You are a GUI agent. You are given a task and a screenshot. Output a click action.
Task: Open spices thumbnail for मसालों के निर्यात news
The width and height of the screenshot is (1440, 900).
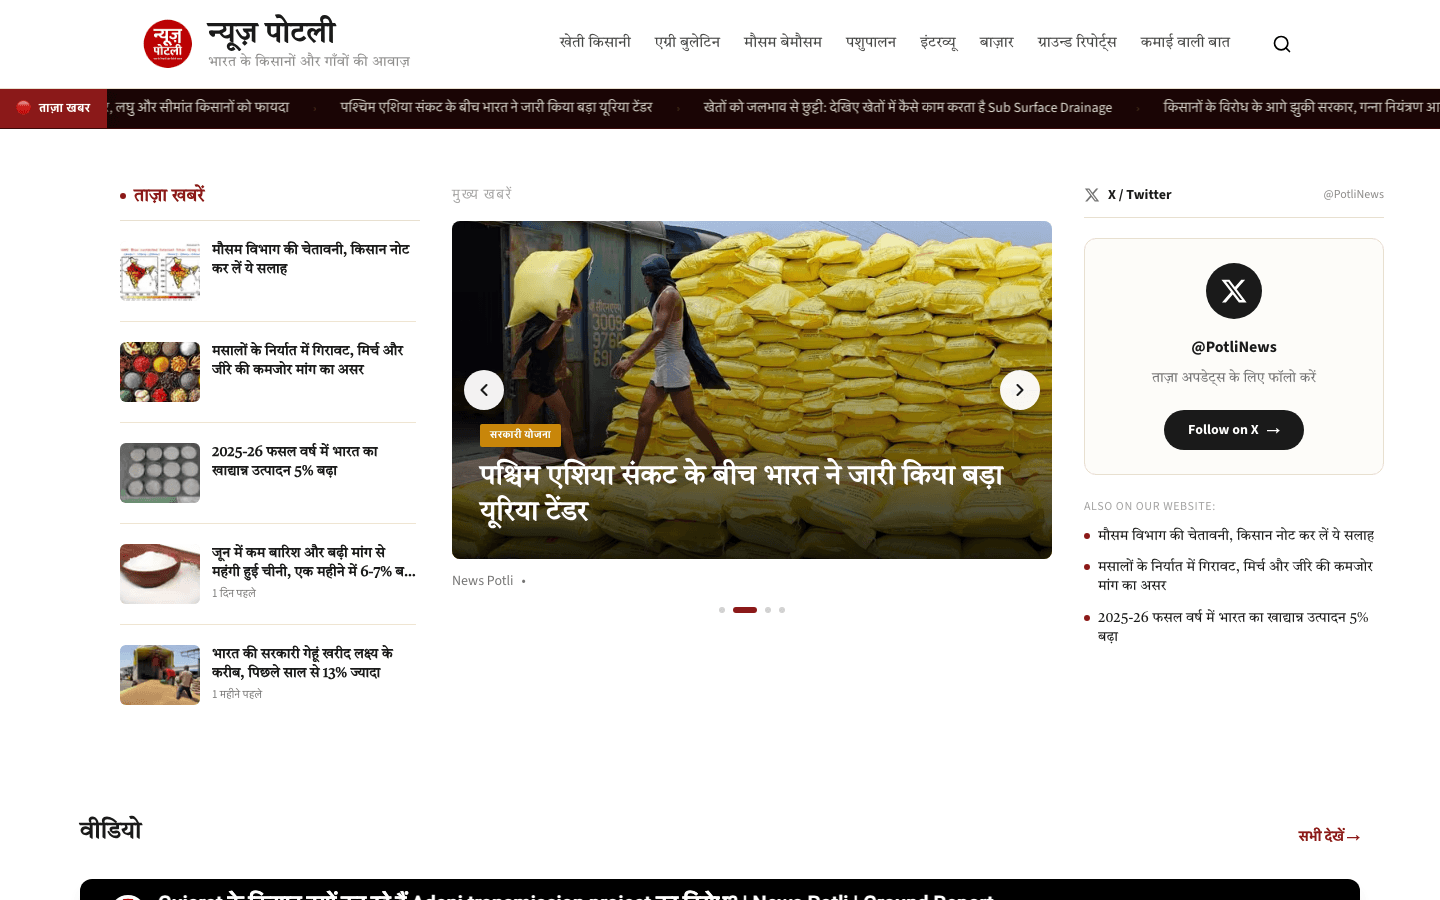point(160,372)
